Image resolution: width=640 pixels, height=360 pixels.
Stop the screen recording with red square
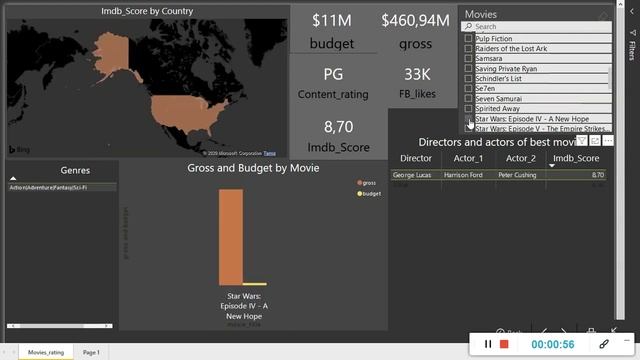504,344
